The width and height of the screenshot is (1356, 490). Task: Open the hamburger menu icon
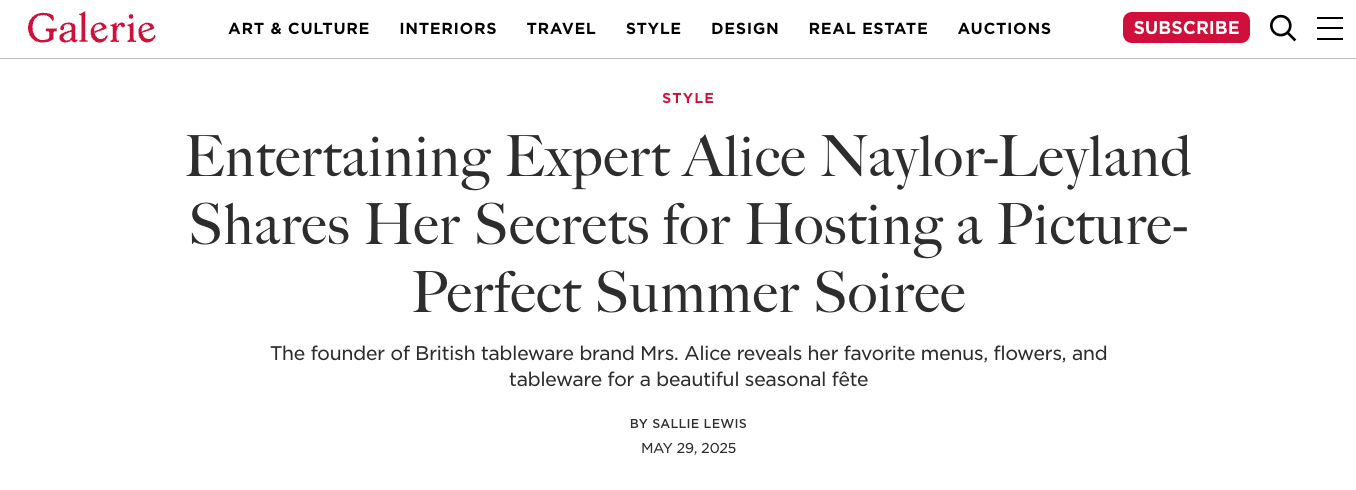click(x=1330, y=28)
